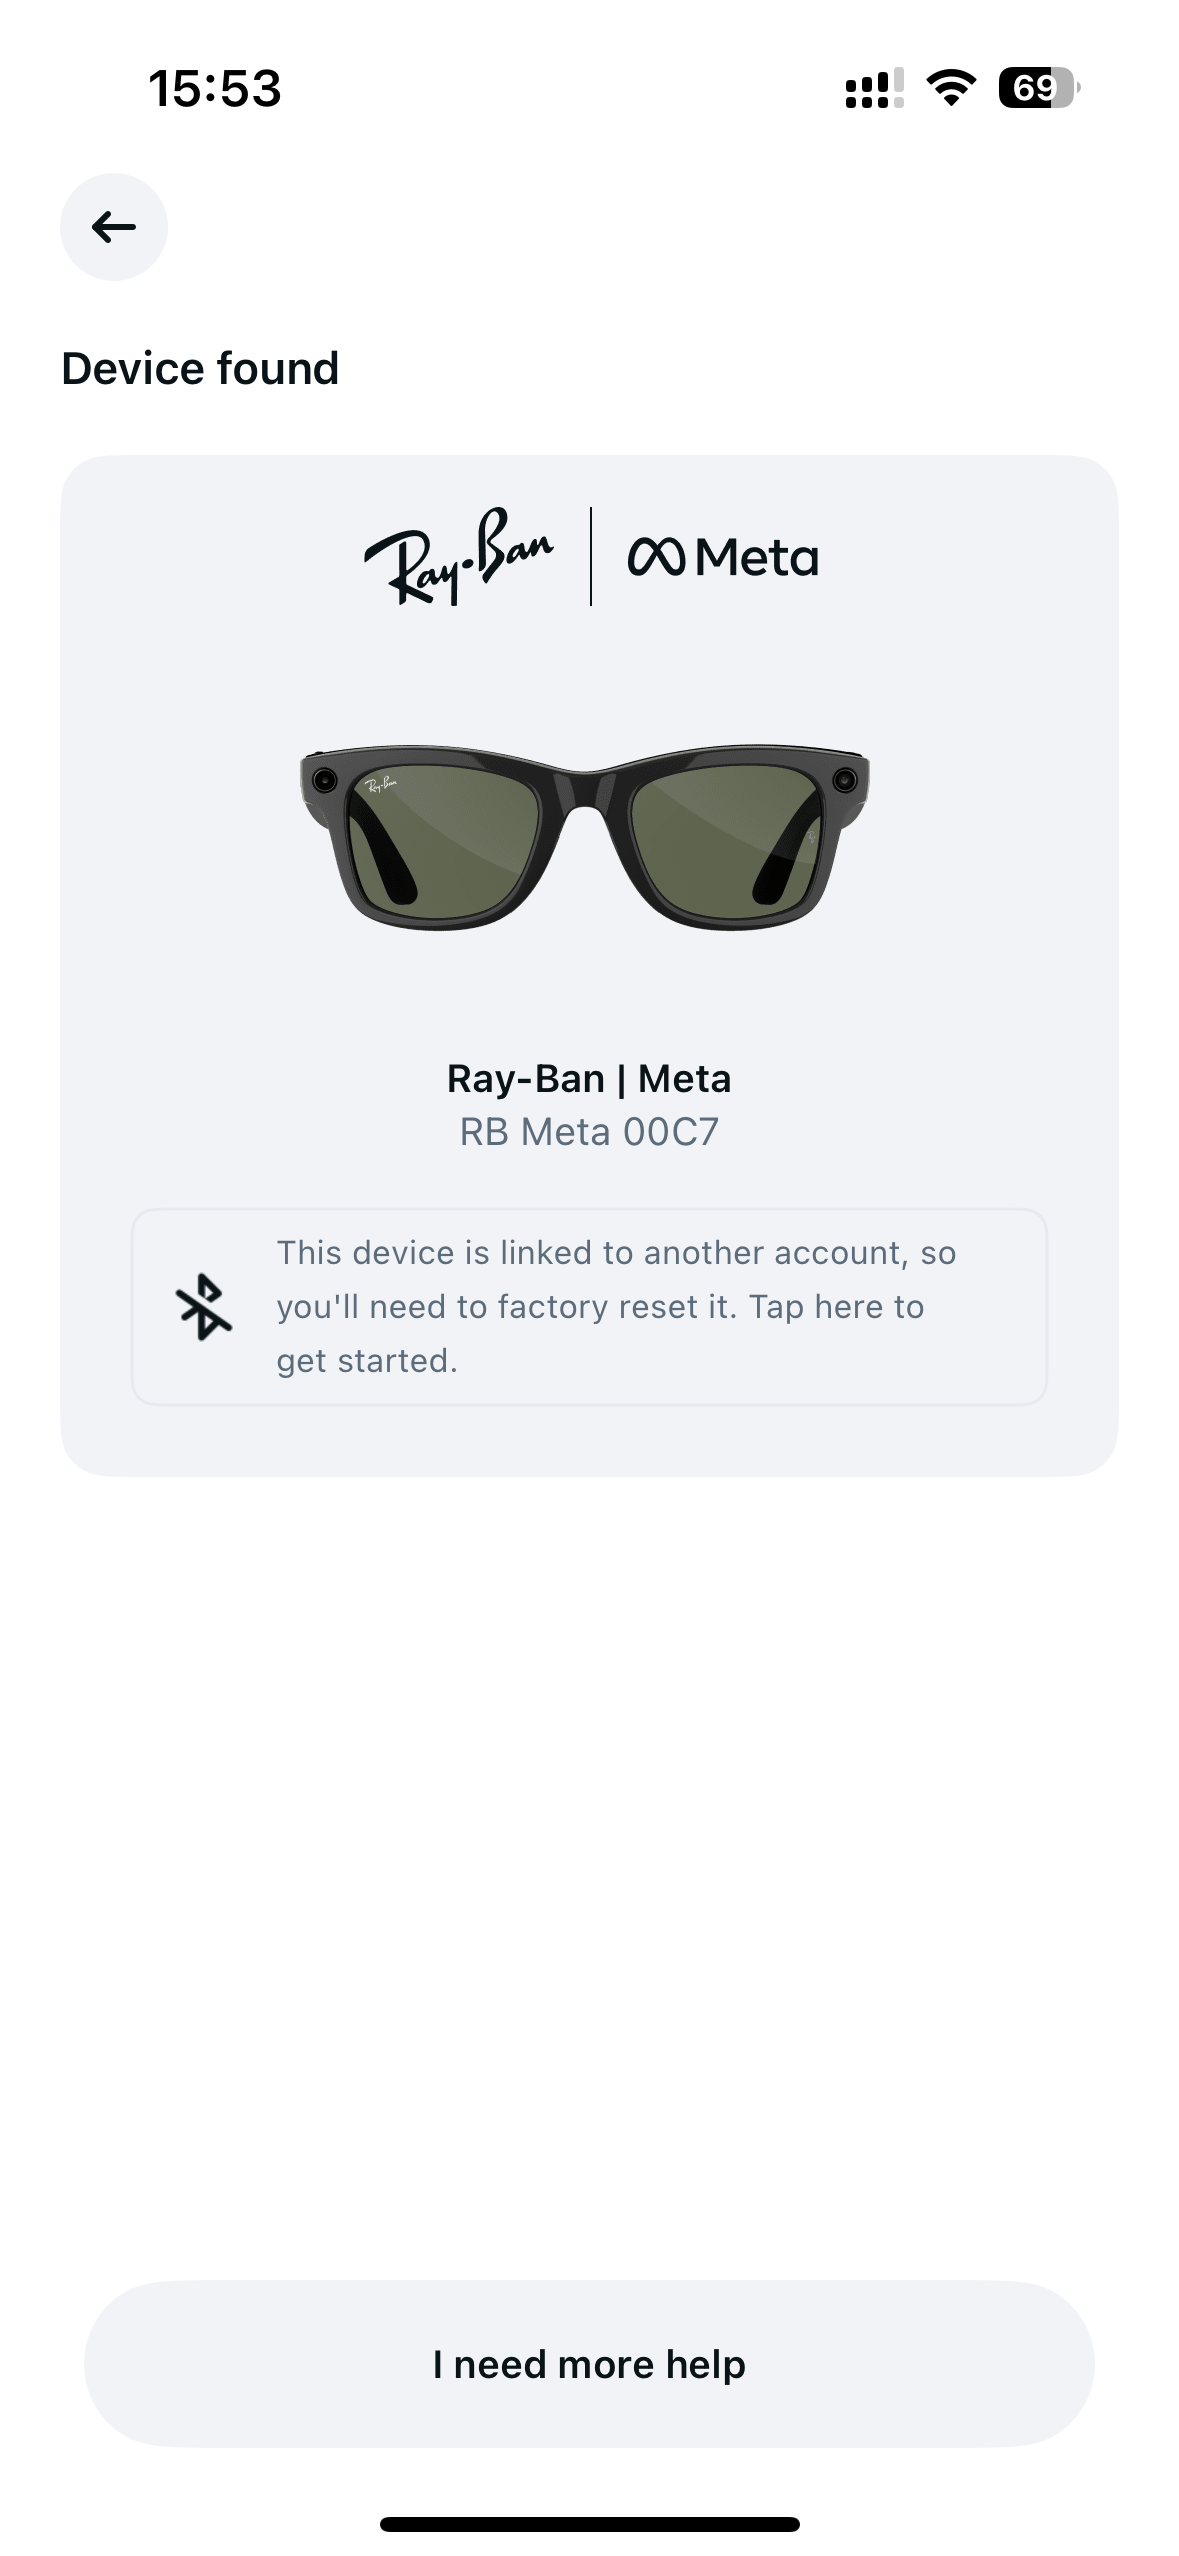This screenshot has width=1179, height=2556.
Task: Tap the sunglasses product image
Action: pyautogui.click(x=585, y=837)
